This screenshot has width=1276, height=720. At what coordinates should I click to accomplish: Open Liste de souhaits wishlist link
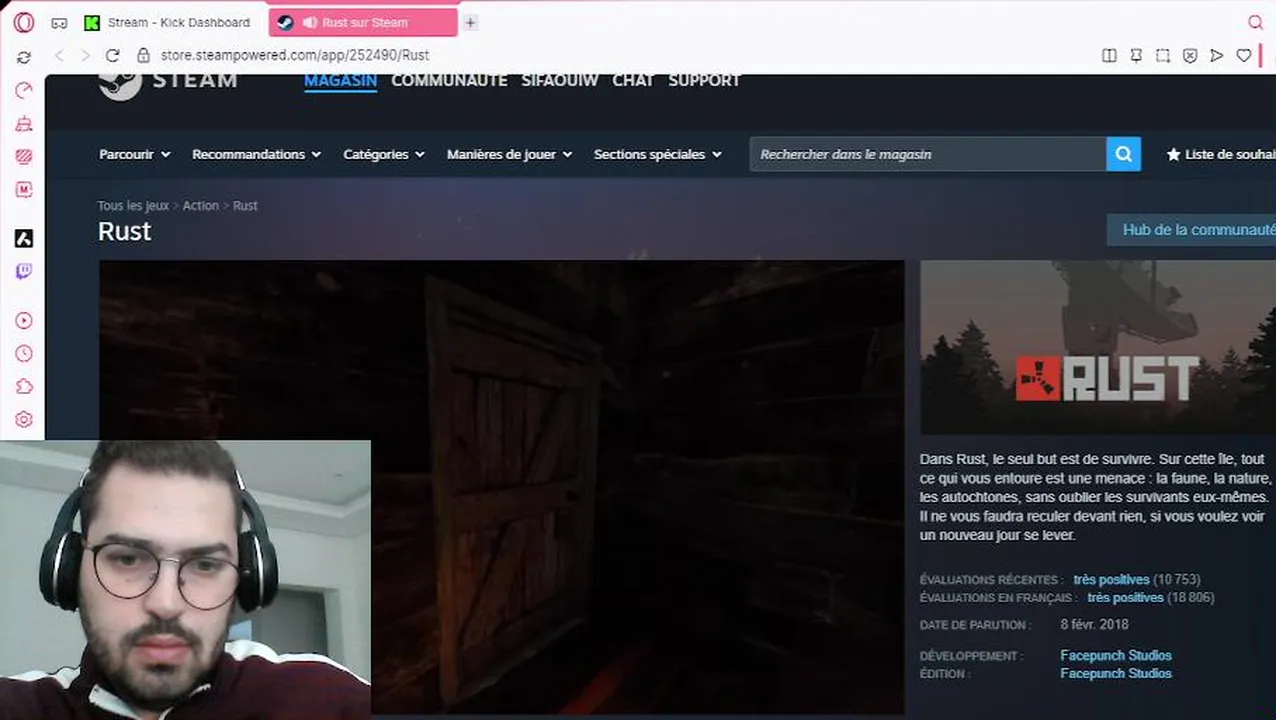tap(1220, 154)
